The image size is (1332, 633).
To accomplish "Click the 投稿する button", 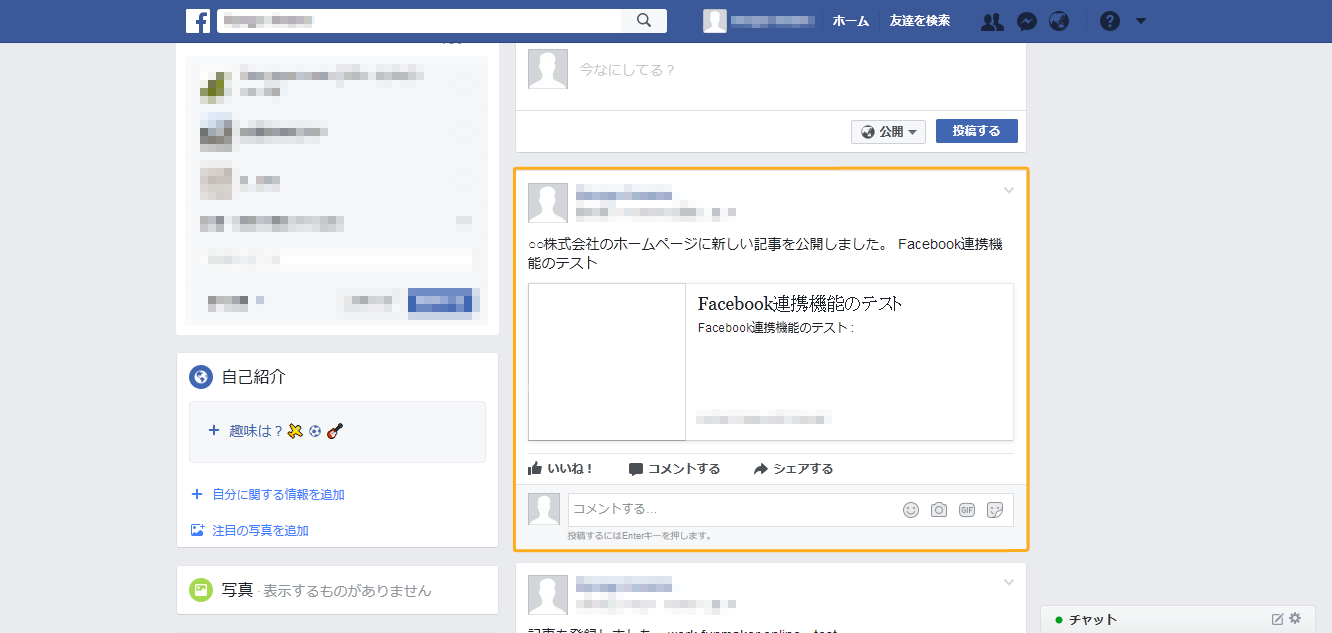I will point(977,131).
